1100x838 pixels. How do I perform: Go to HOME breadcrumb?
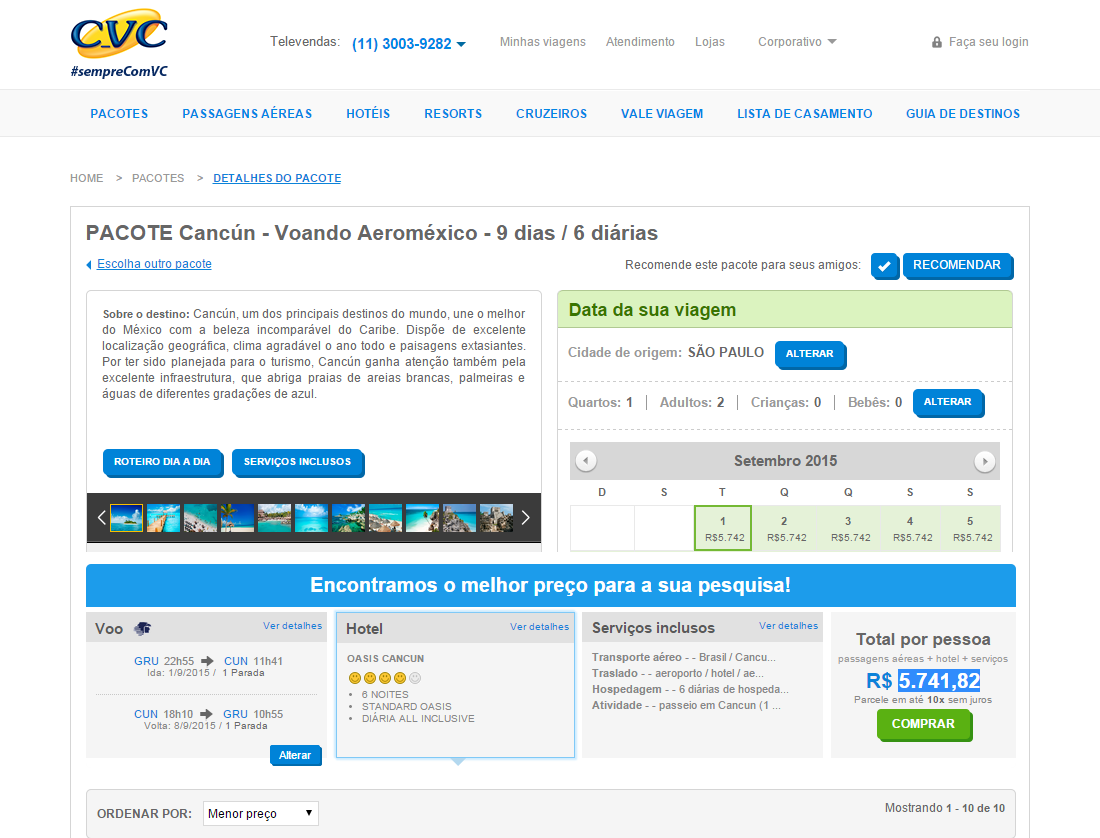(86, 178)
